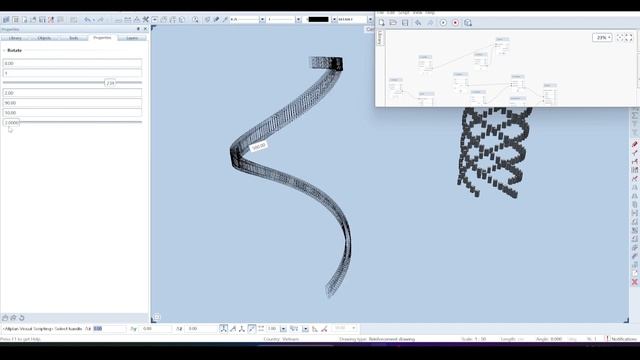Click the Undo arrow in the top toolbar
This screenshot has height=360, width=640.
coord(87,20)
